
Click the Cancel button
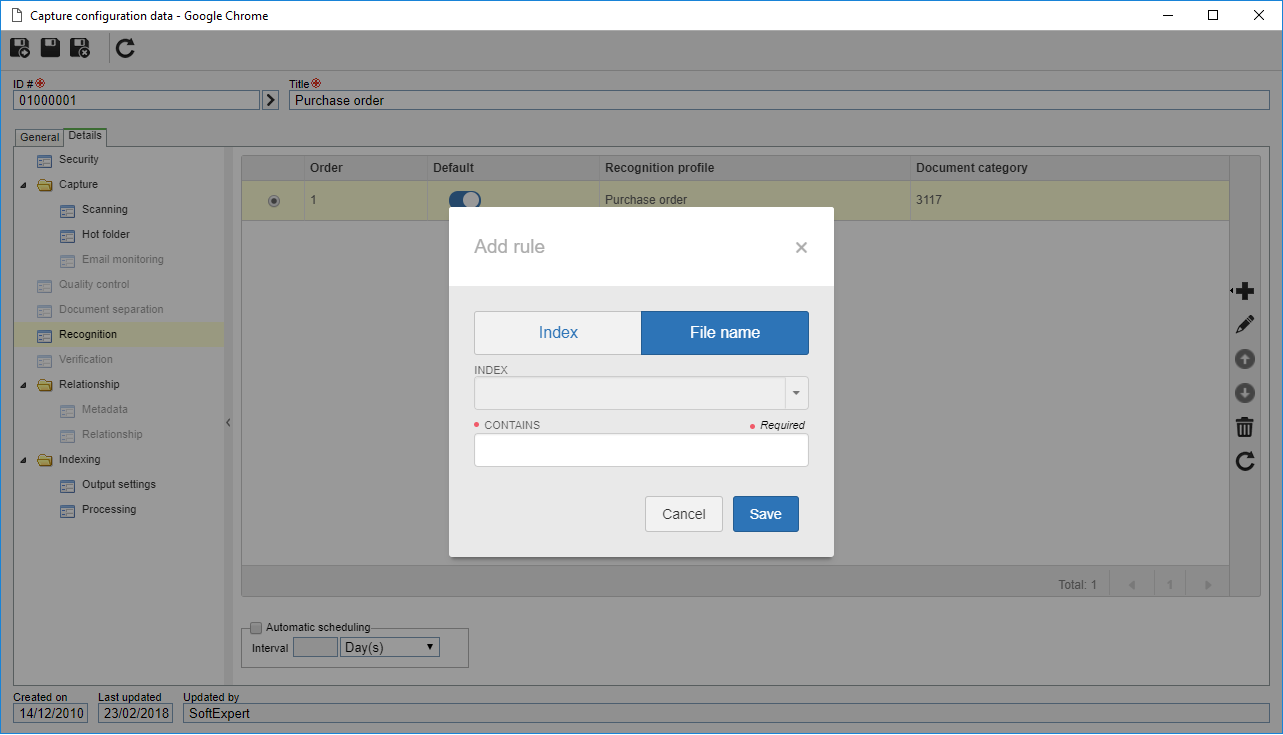click(684, 514)
